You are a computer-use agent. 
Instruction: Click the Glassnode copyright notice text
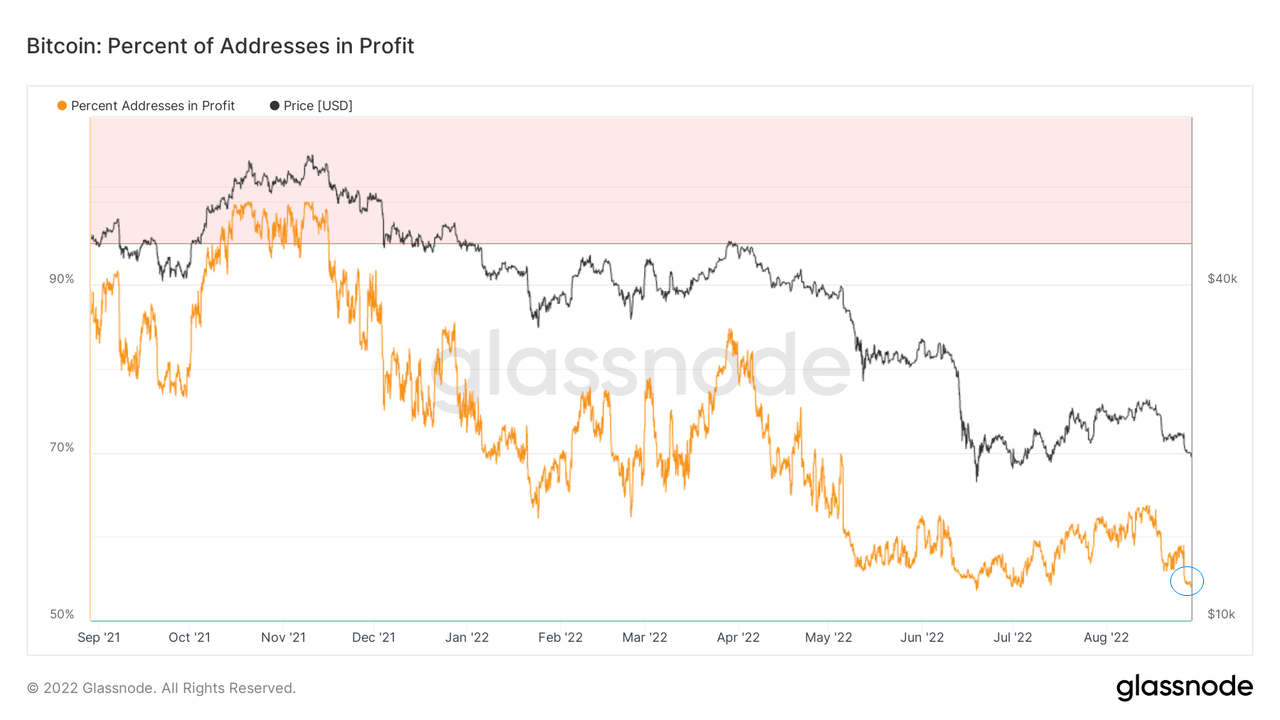click(x=161, y=688)
